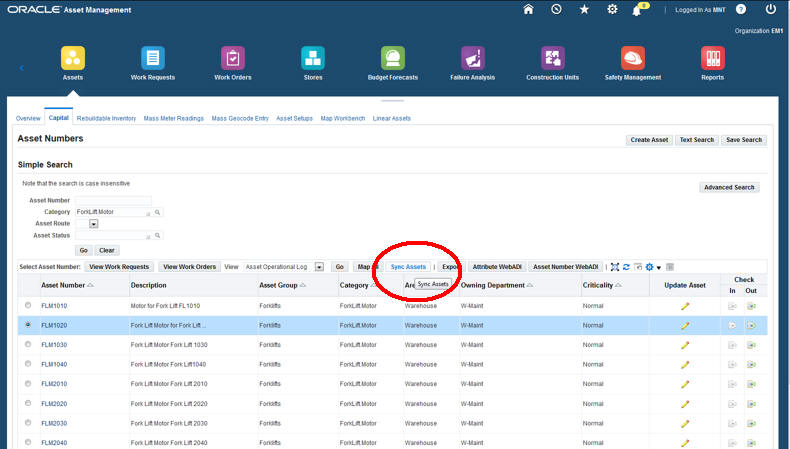Click the pencil Update Asset icon for FLM1010
The image size is (790, 449).
point(685,306)
